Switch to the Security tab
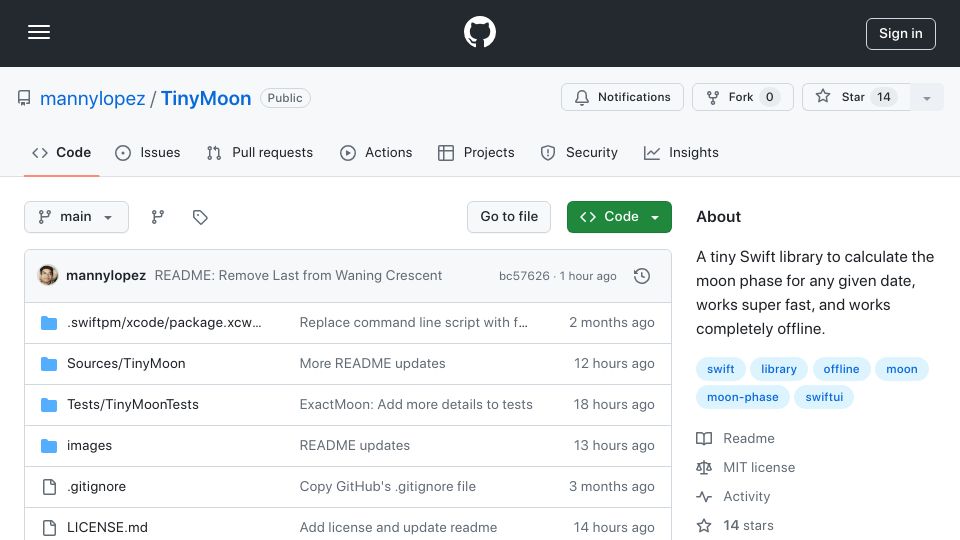The height and width of the screenshot is (540, 960). tap(579, 152)
